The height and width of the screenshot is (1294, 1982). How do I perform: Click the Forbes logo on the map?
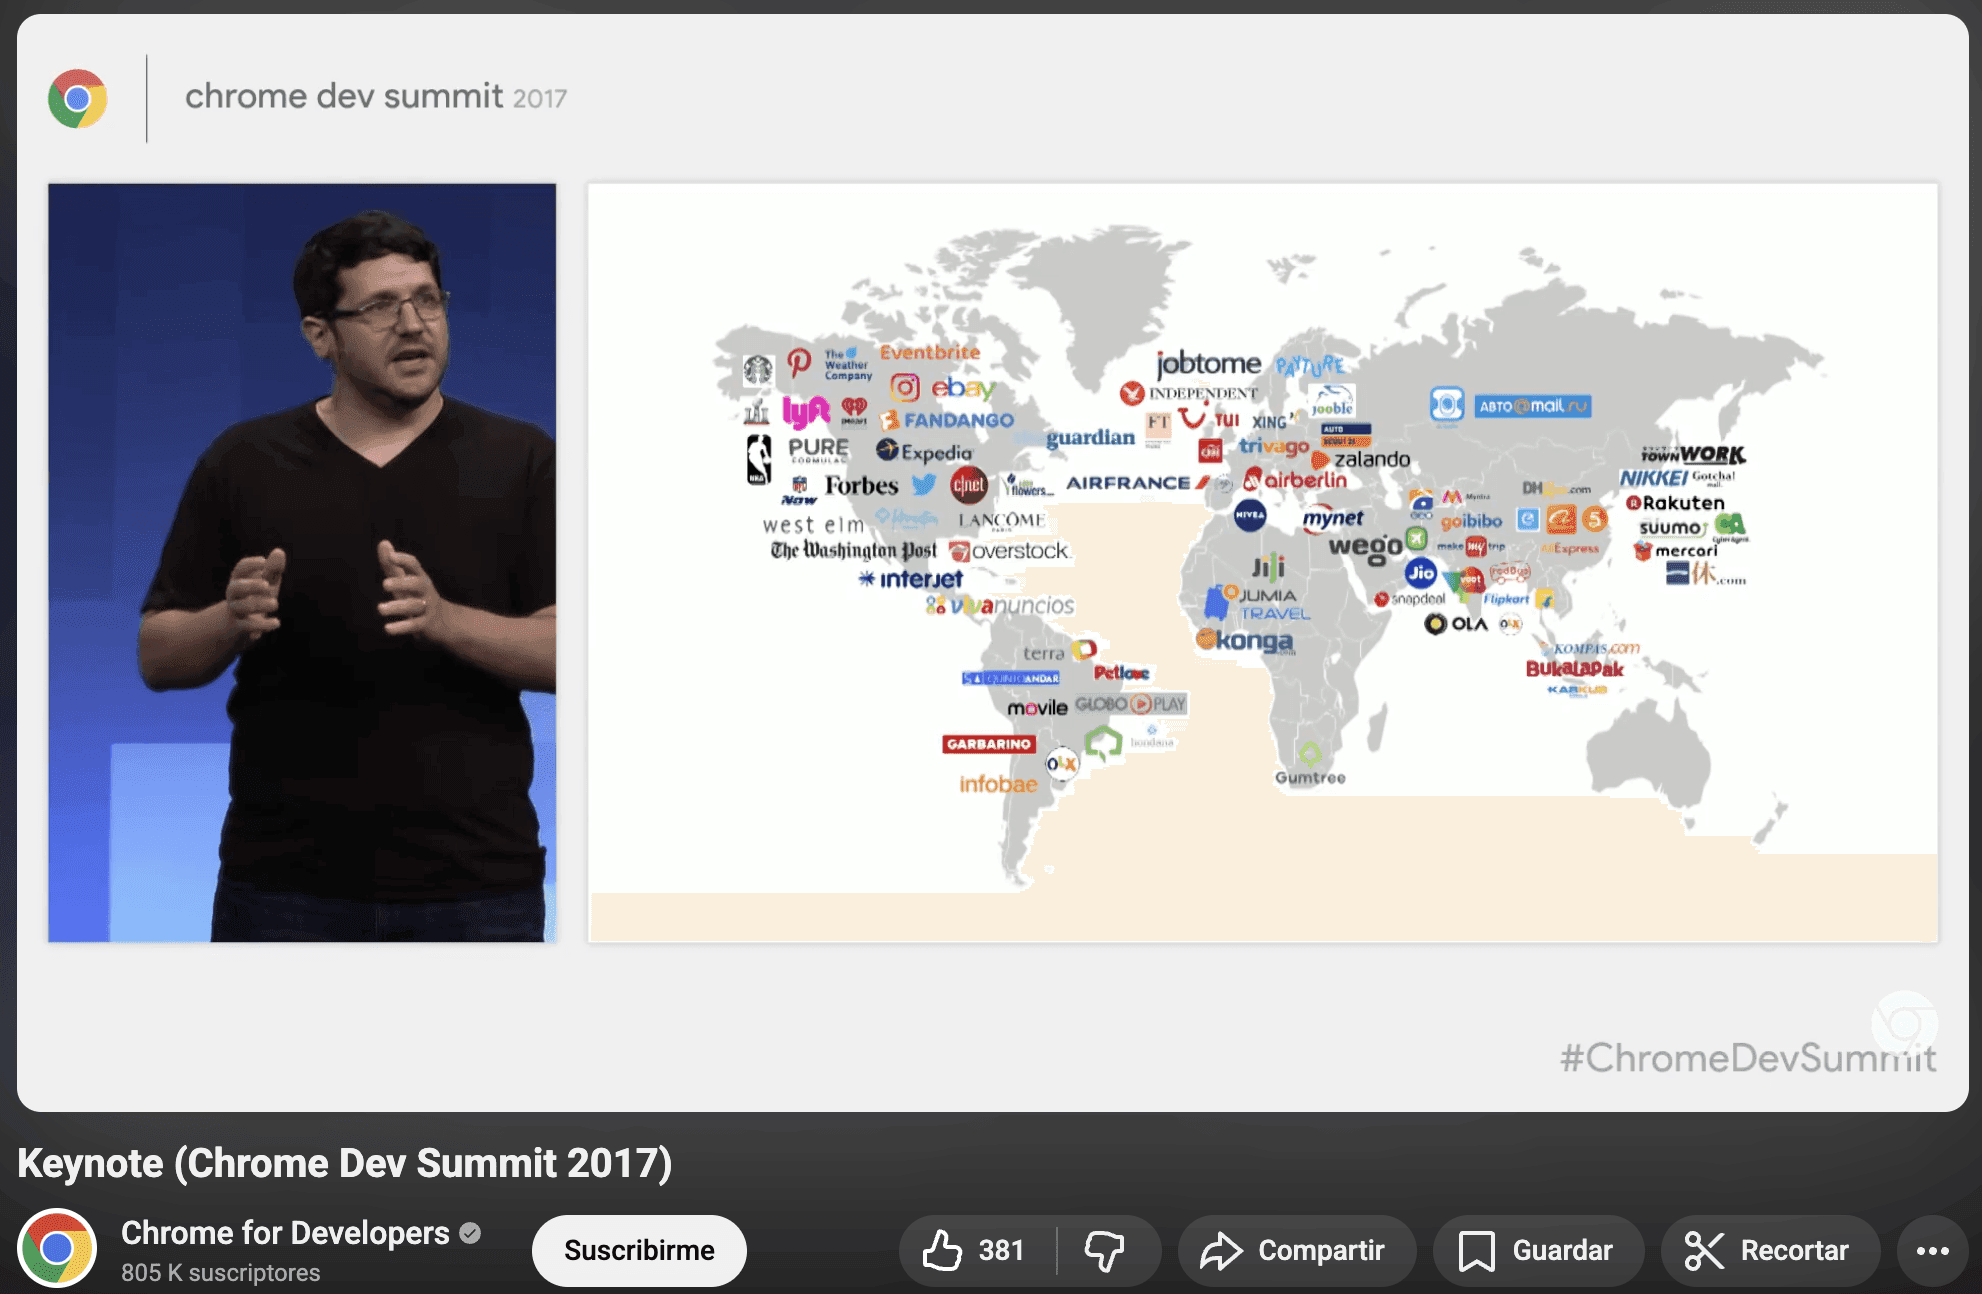pos(861,486)
